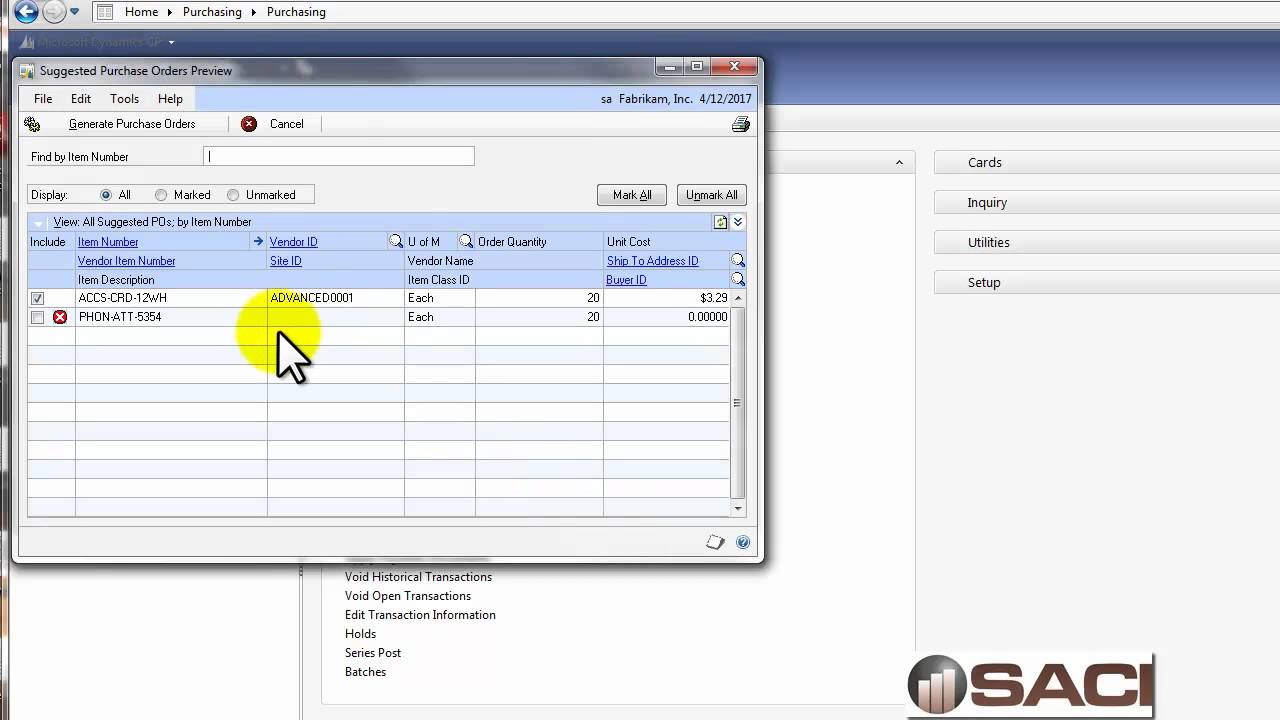Select the Marked display radio button
This screenshot has height=720, width=1280.
(161, 195)
